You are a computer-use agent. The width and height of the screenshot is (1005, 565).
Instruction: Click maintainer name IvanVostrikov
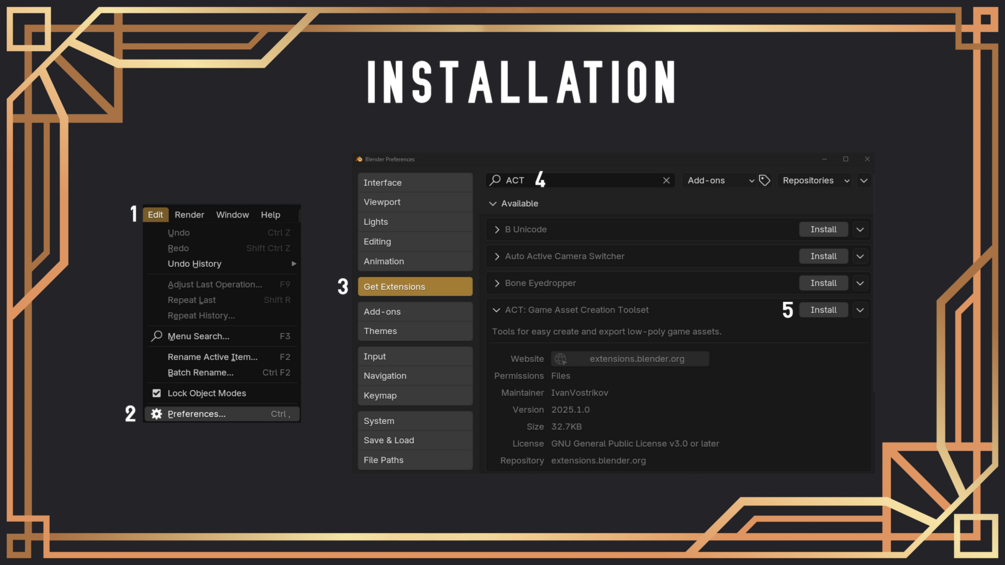click(x=579, y=393)
